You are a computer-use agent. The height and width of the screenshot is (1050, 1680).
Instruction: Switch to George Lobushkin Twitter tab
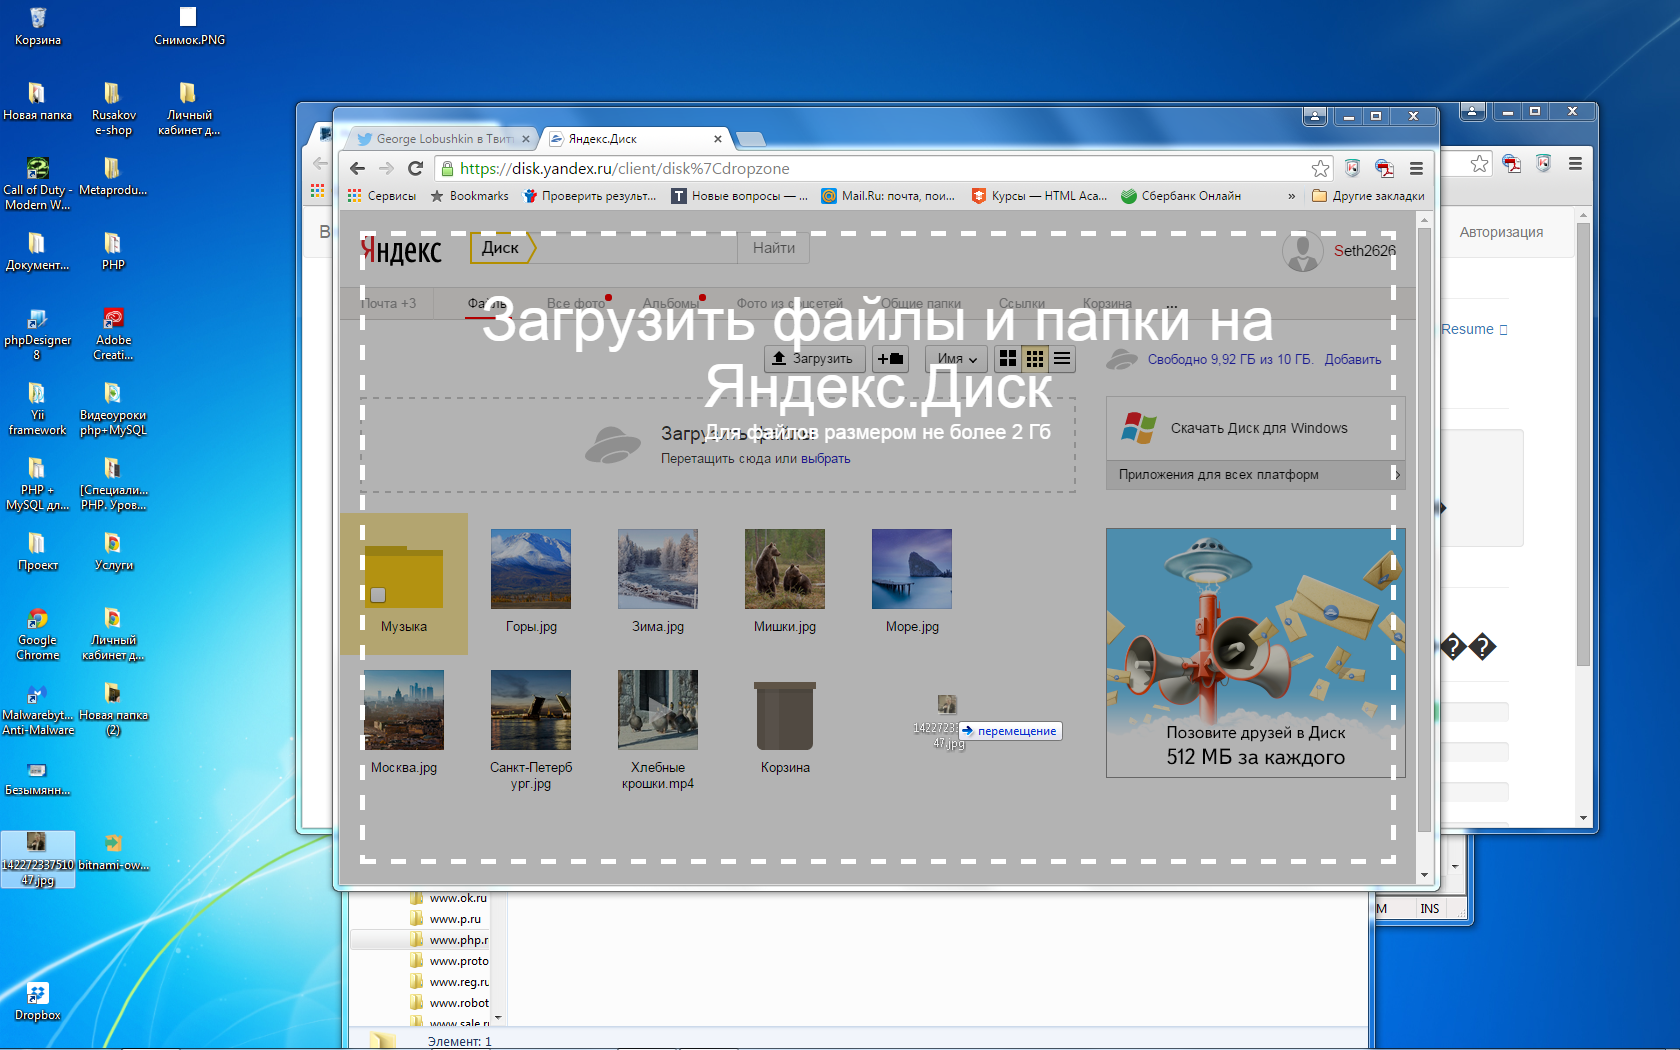coord(442,139)
